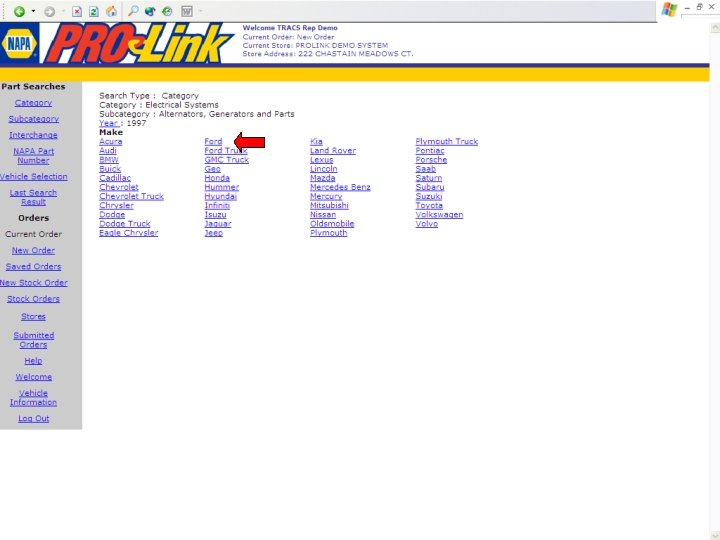Change the Year selection link
720x540 pixels.
click(109, 123)
